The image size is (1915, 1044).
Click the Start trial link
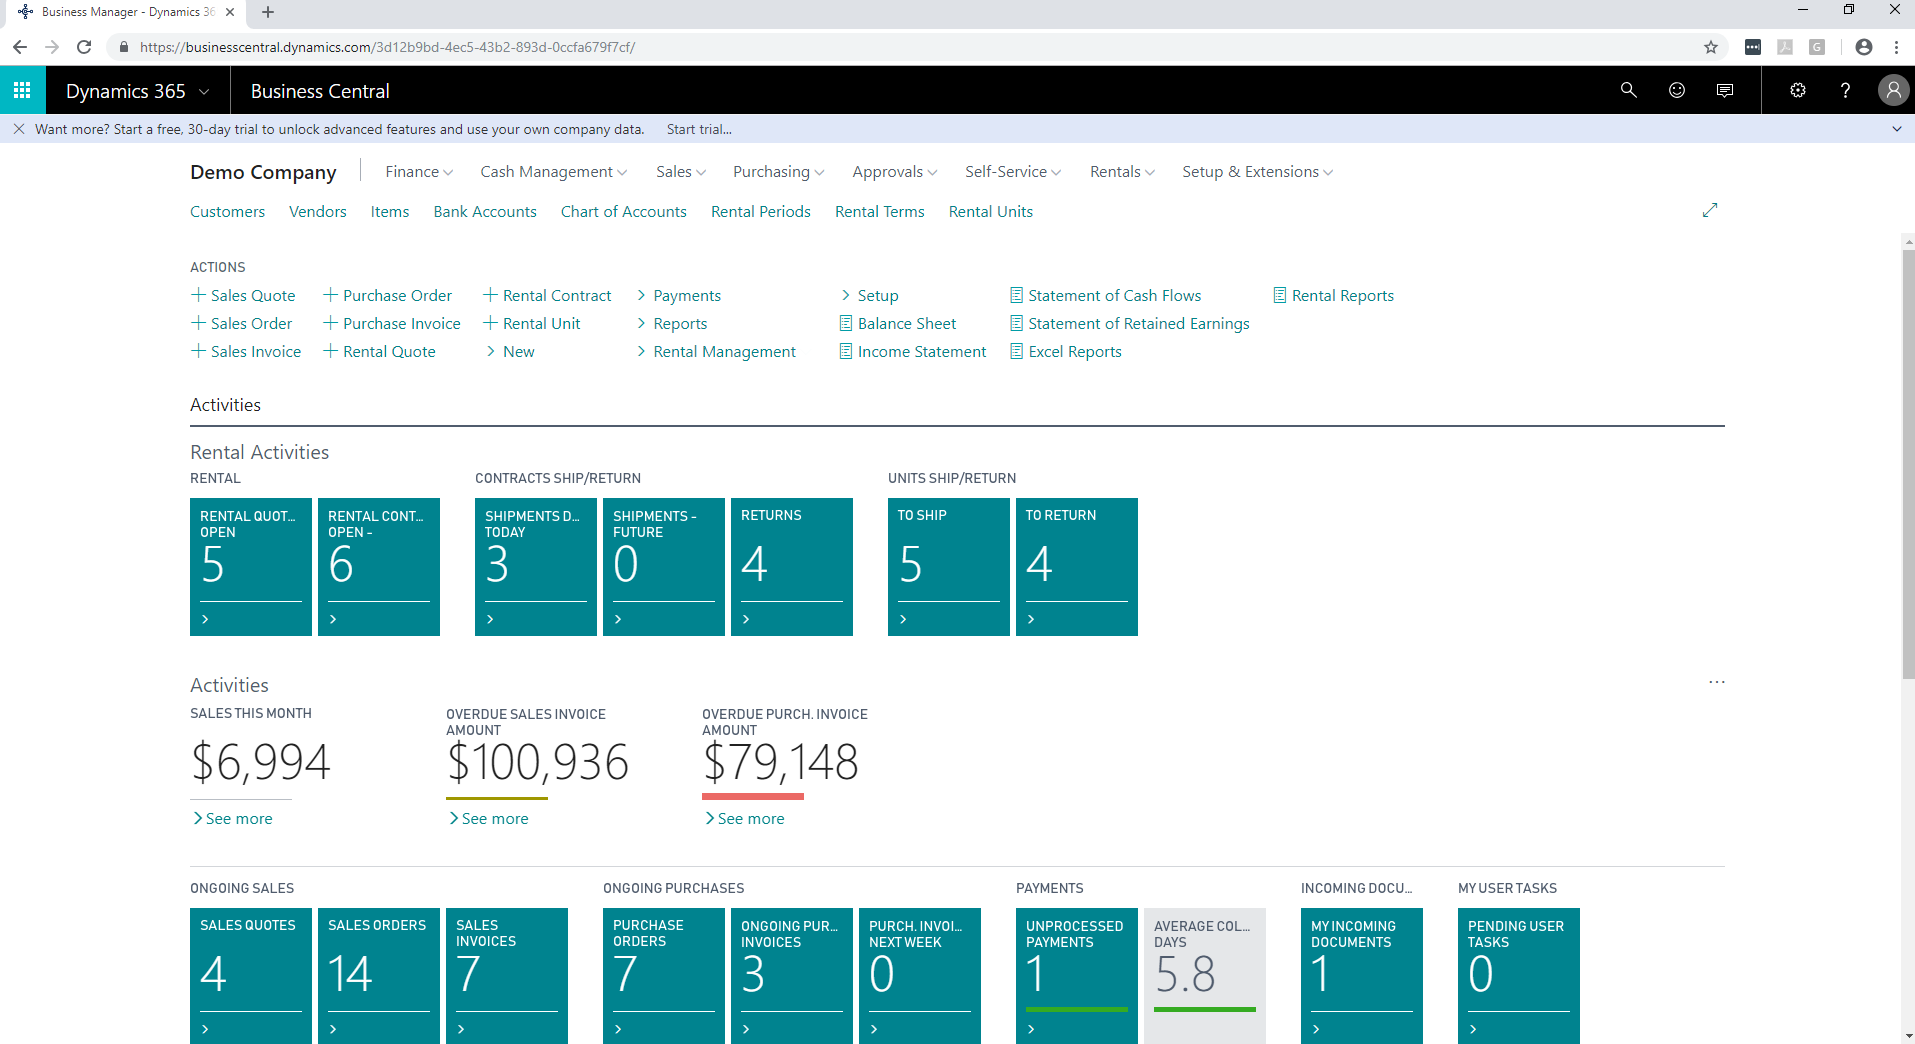699,129
